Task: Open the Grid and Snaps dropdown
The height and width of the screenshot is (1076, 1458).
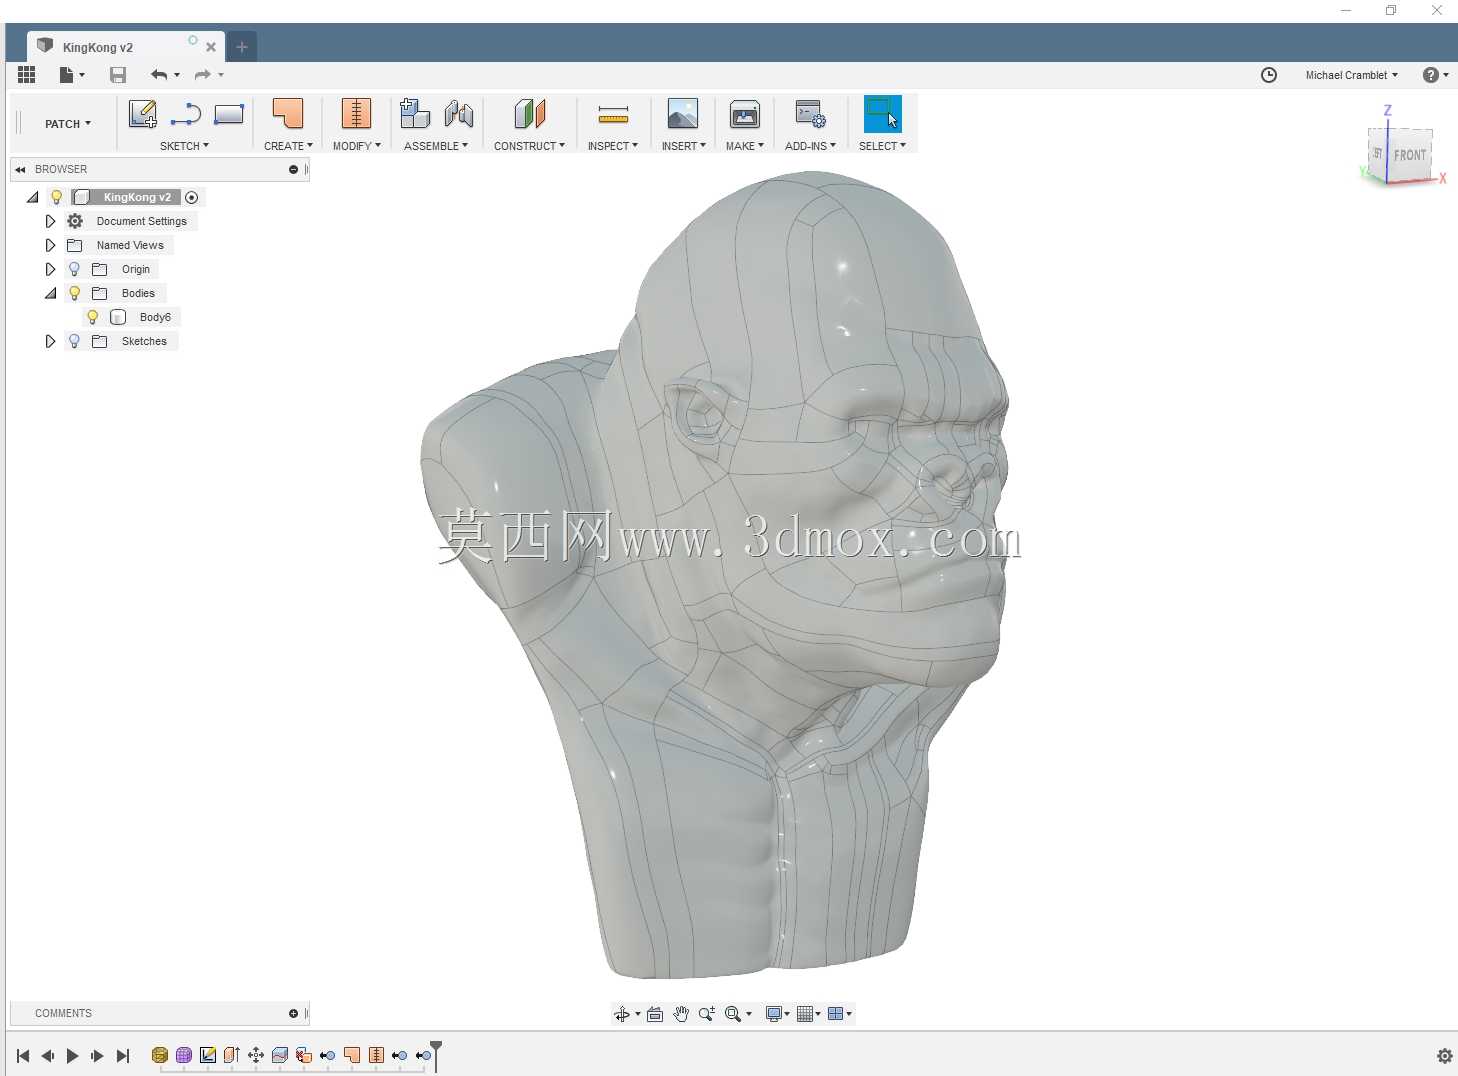Action: coord(808,1014)
